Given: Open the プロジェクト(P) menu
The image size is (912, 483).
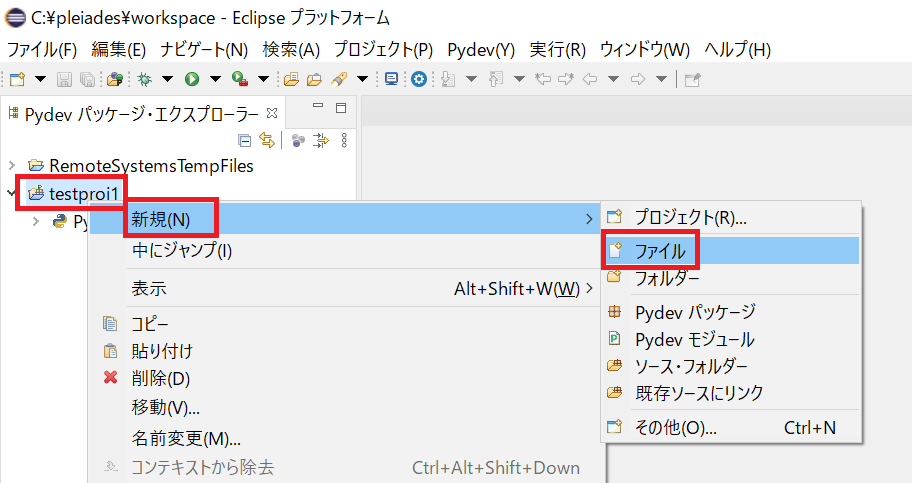Looking at the screenshot, I should tap(383, 50).
